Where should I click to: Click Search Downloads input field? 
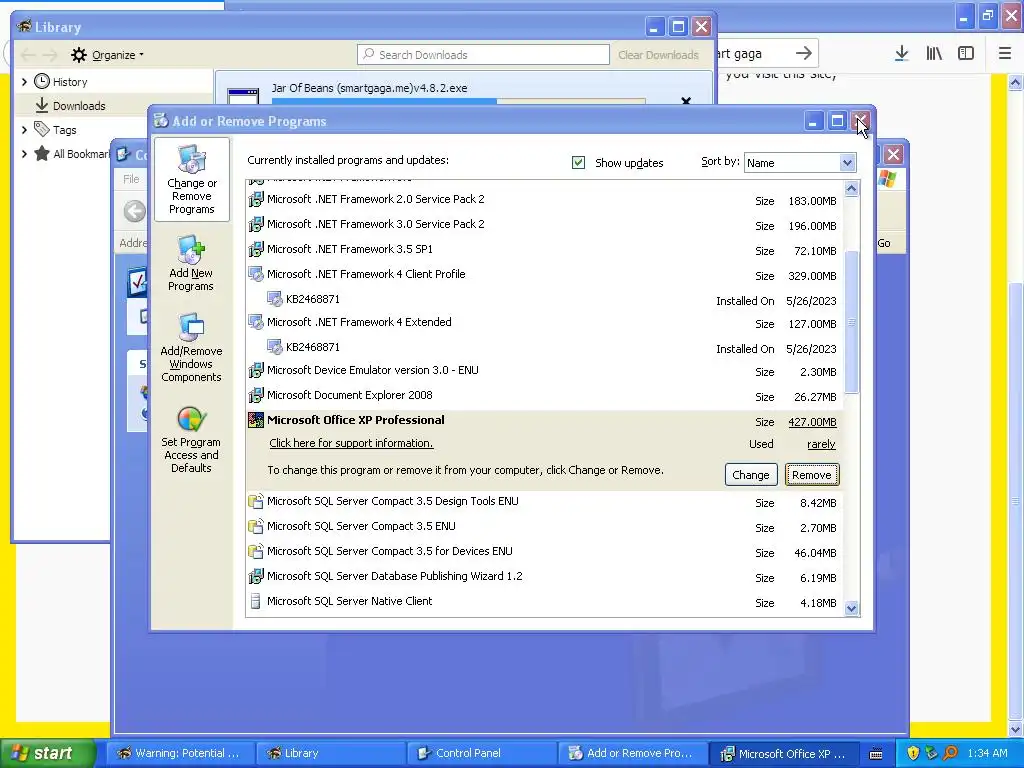pos(483,55)
